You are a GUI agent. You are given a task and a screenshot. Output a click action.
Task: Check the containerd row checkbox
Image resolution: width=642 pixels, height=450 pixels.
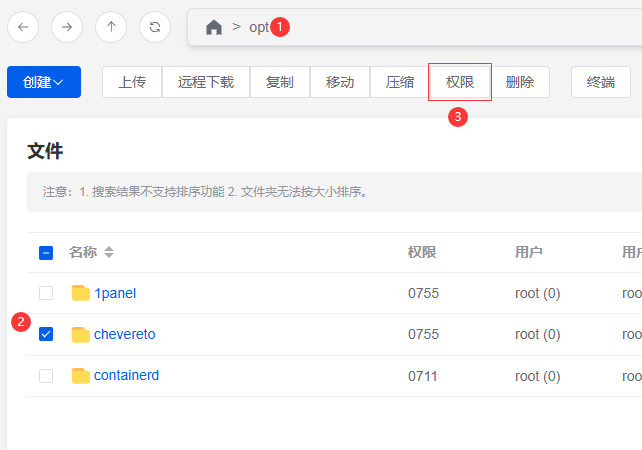(x=46, y=375)
